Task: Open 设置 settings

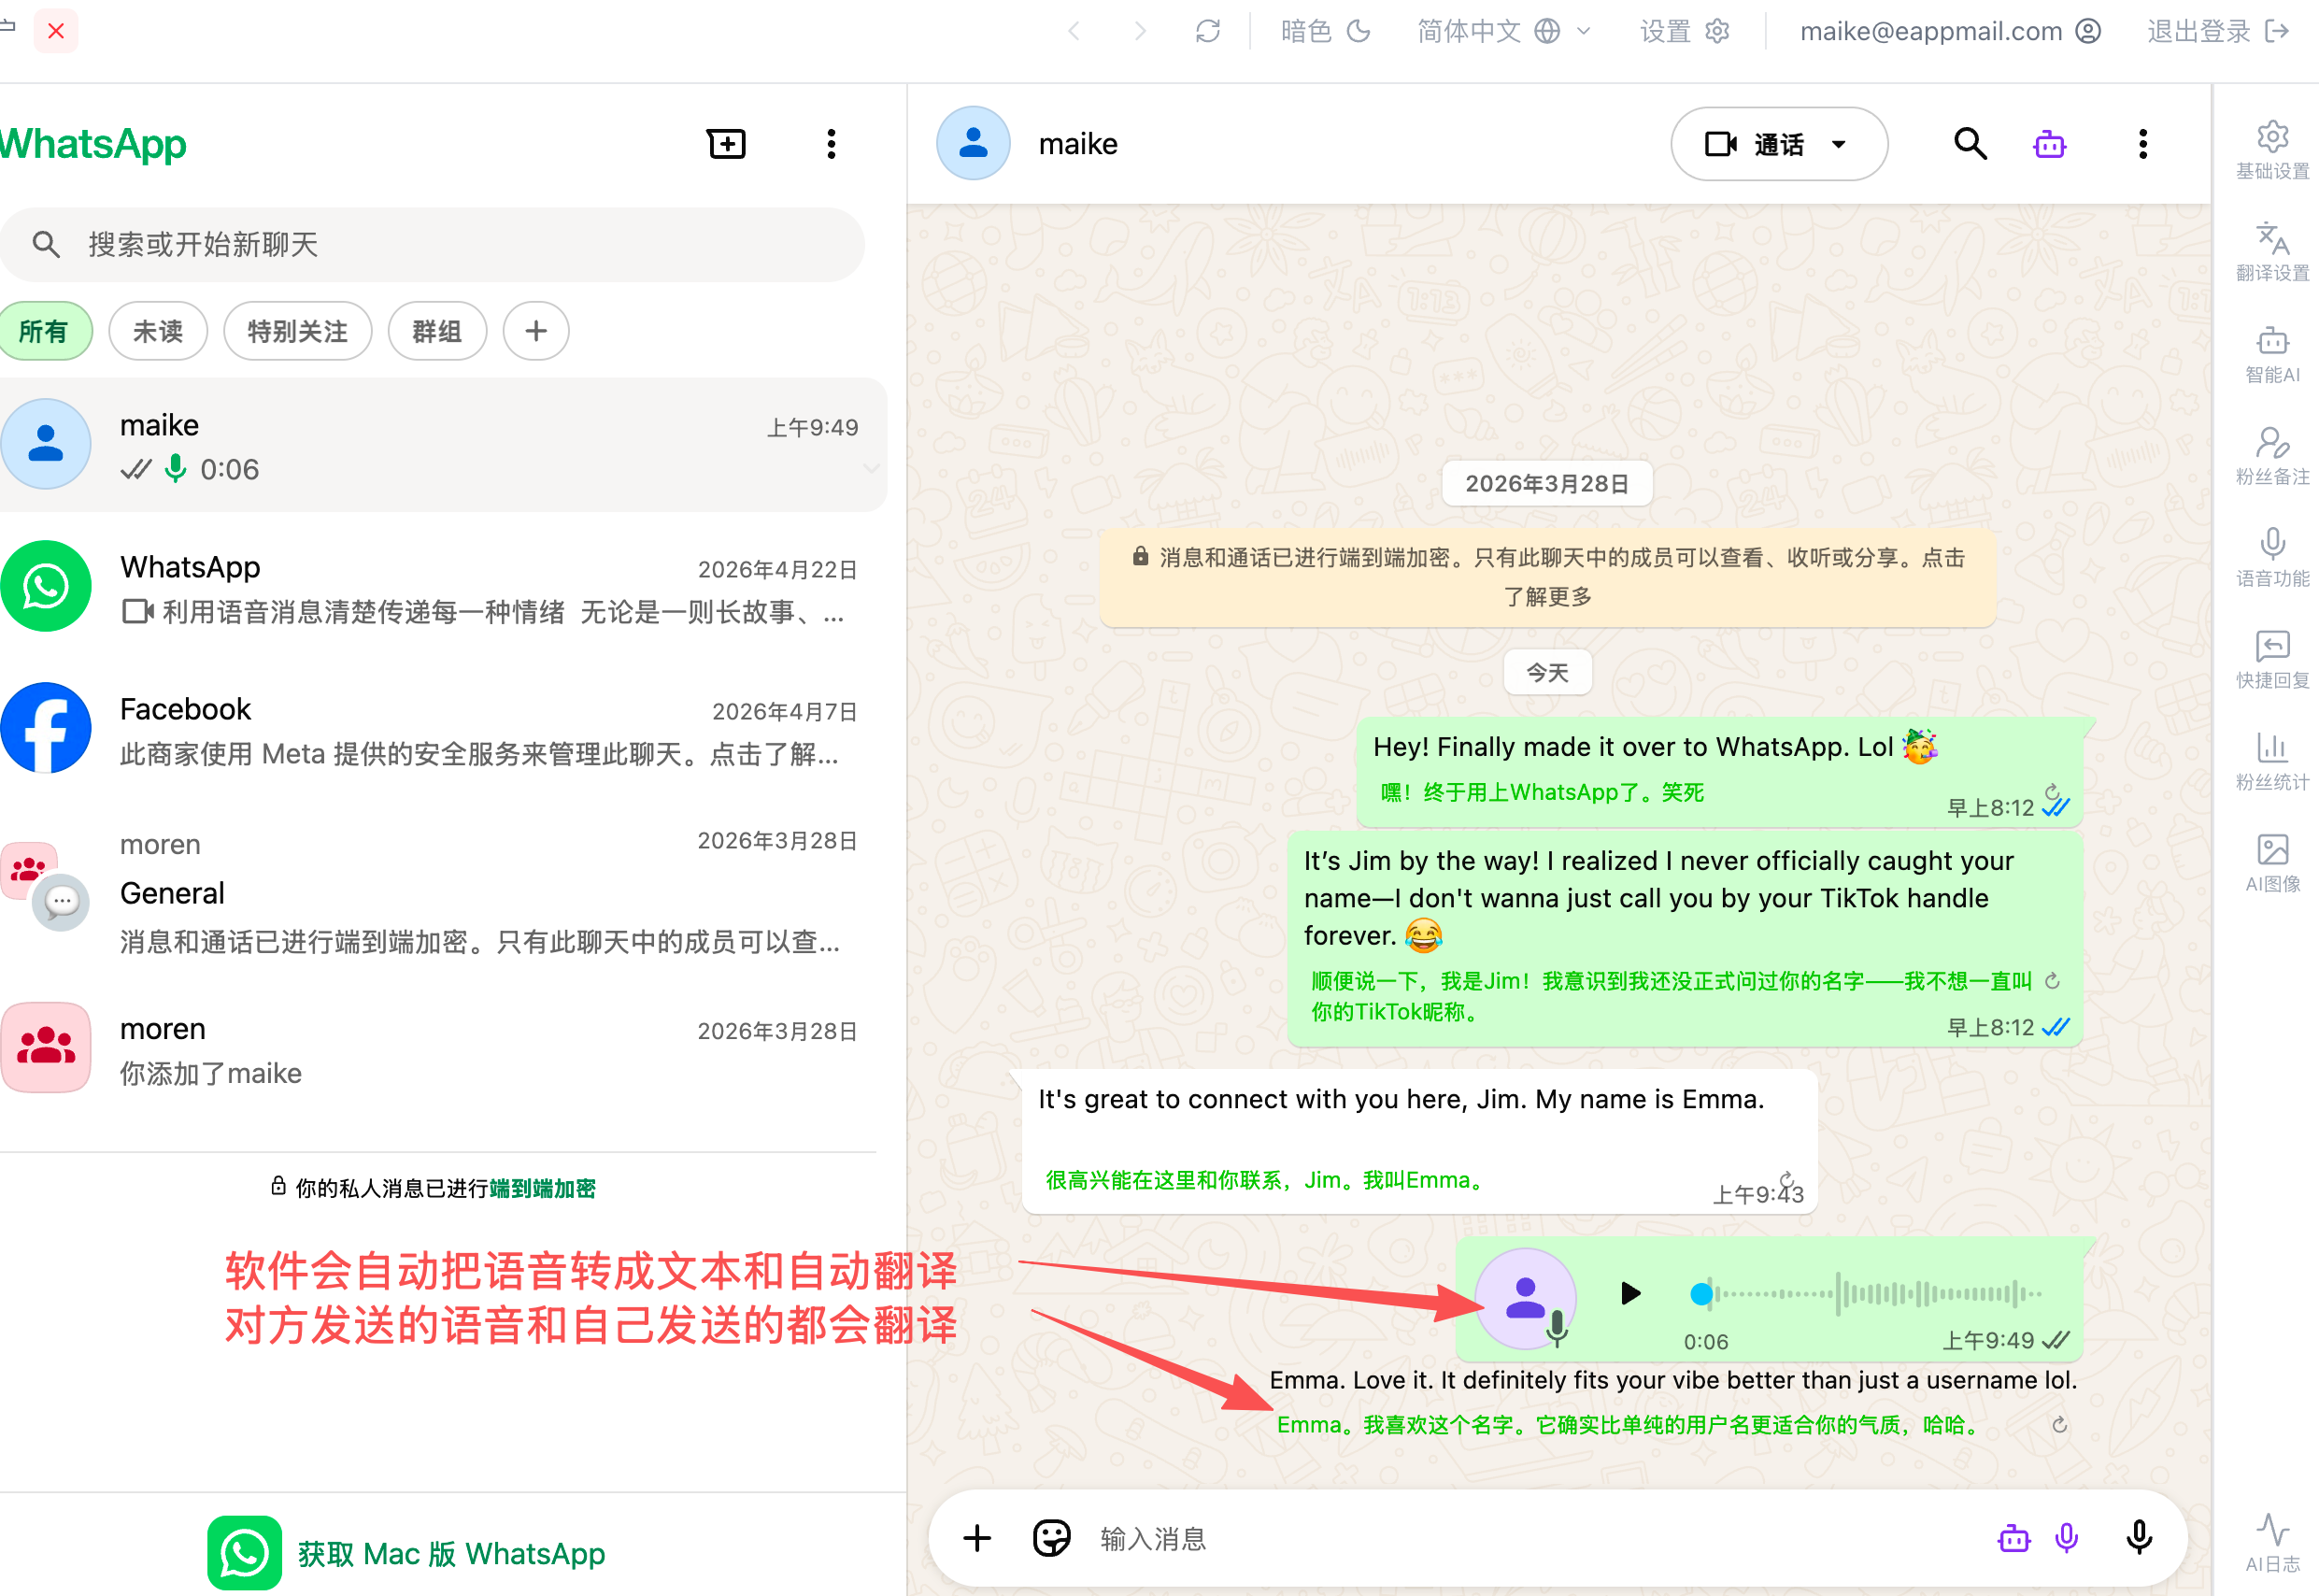Action: click(1684, 31)
